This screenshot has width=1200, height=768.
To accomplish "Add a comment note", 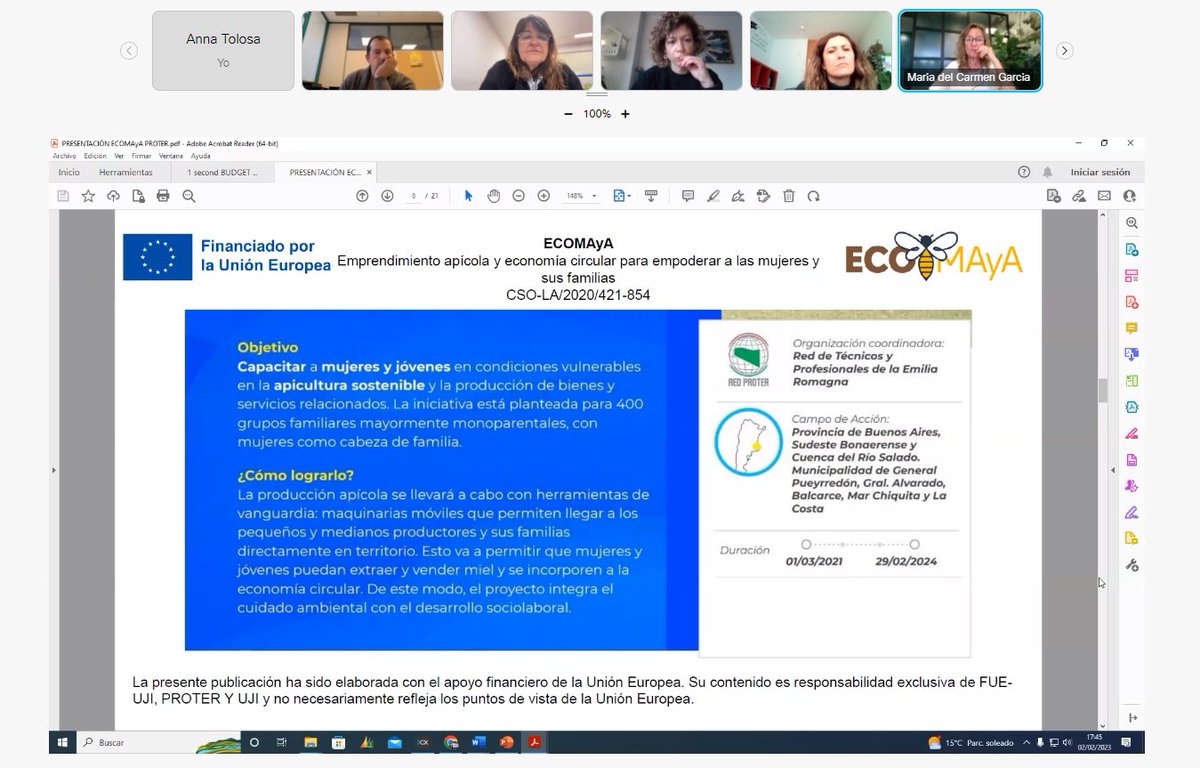I will [x=688, y=196].
